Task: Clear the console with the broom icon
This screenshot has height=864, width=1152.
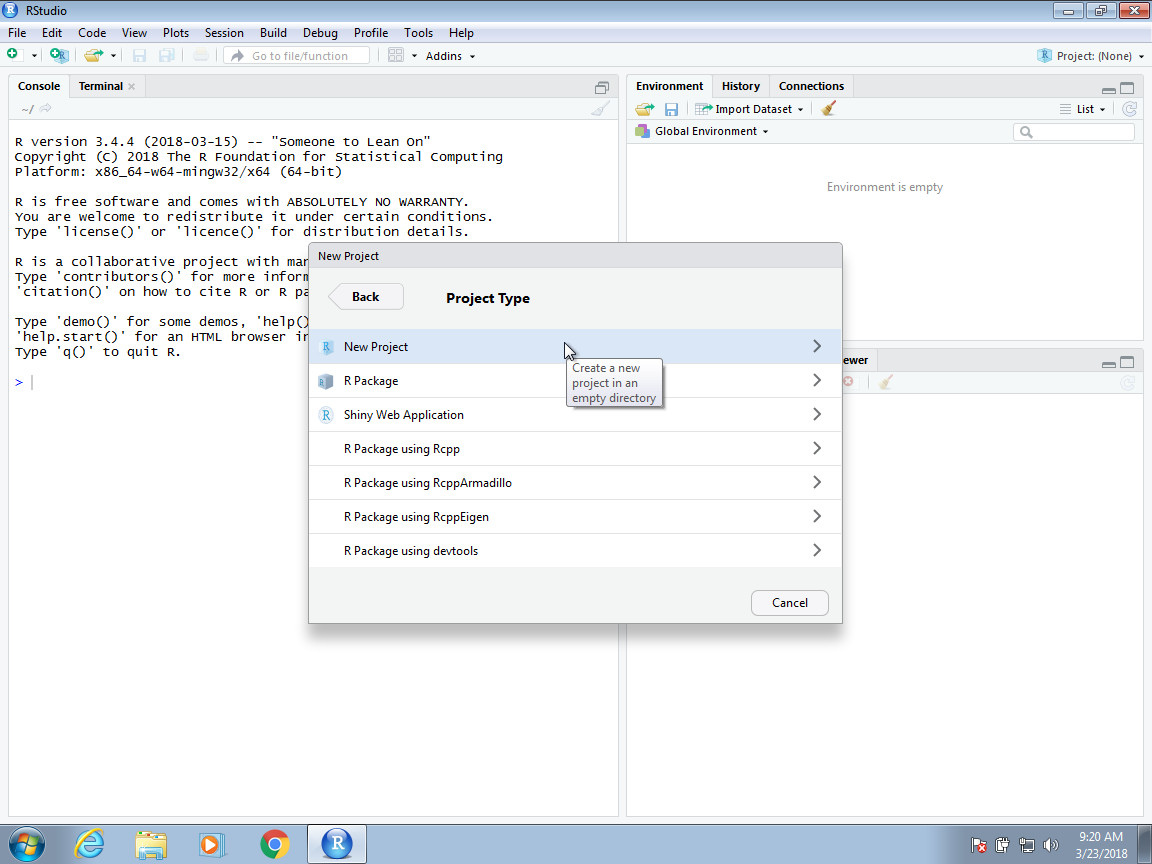Action: click(x=600, y=109)
